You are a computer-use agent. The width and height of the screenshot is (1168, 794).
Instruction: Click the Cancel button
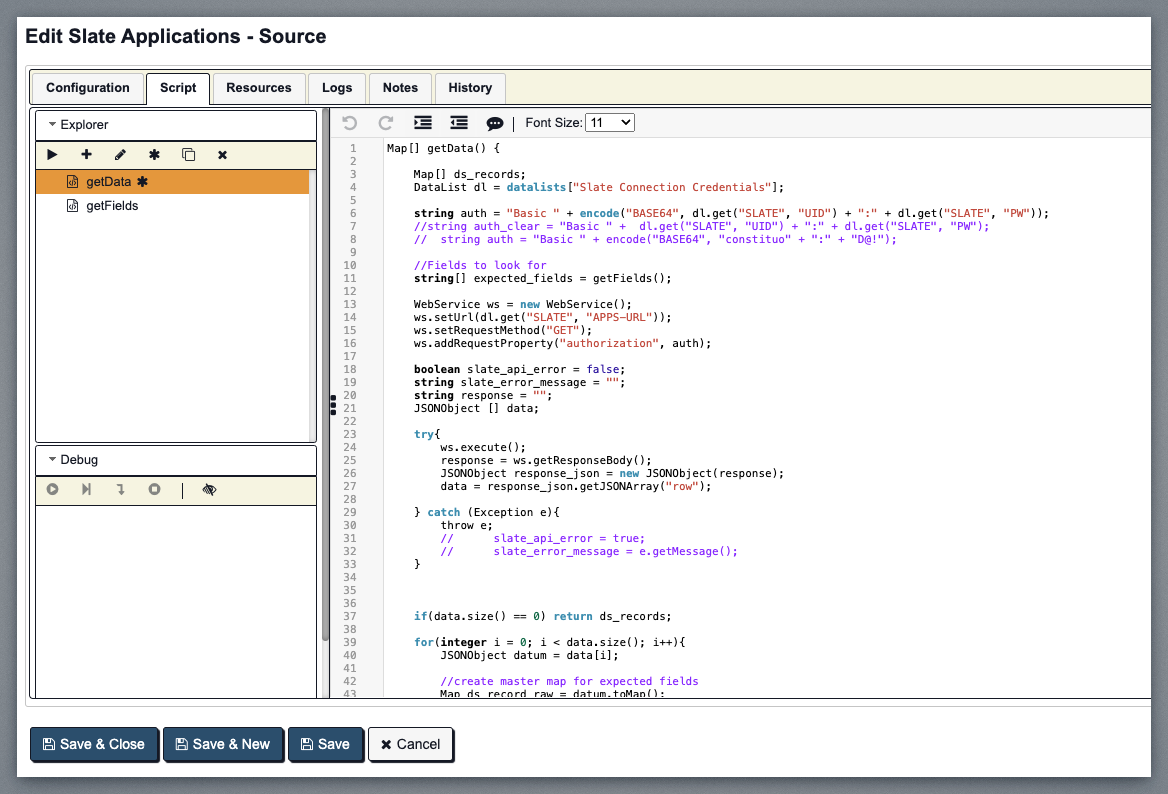click(x=410, y=744)
